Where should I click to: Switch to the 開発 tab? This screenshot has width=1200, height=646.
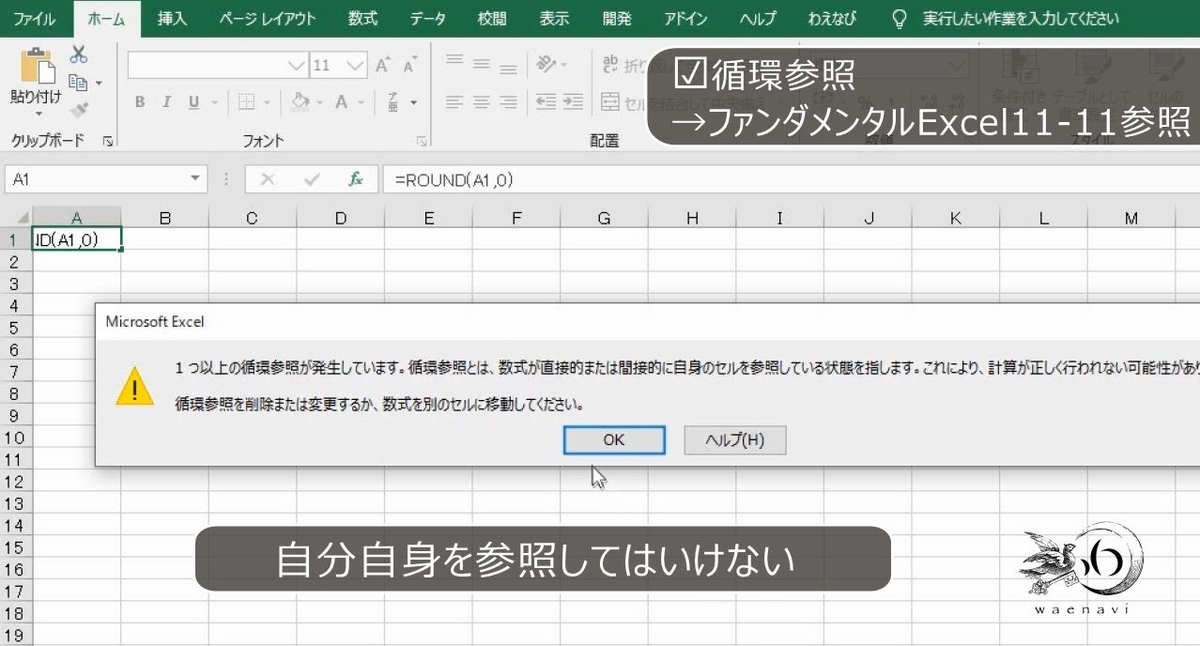616,18
